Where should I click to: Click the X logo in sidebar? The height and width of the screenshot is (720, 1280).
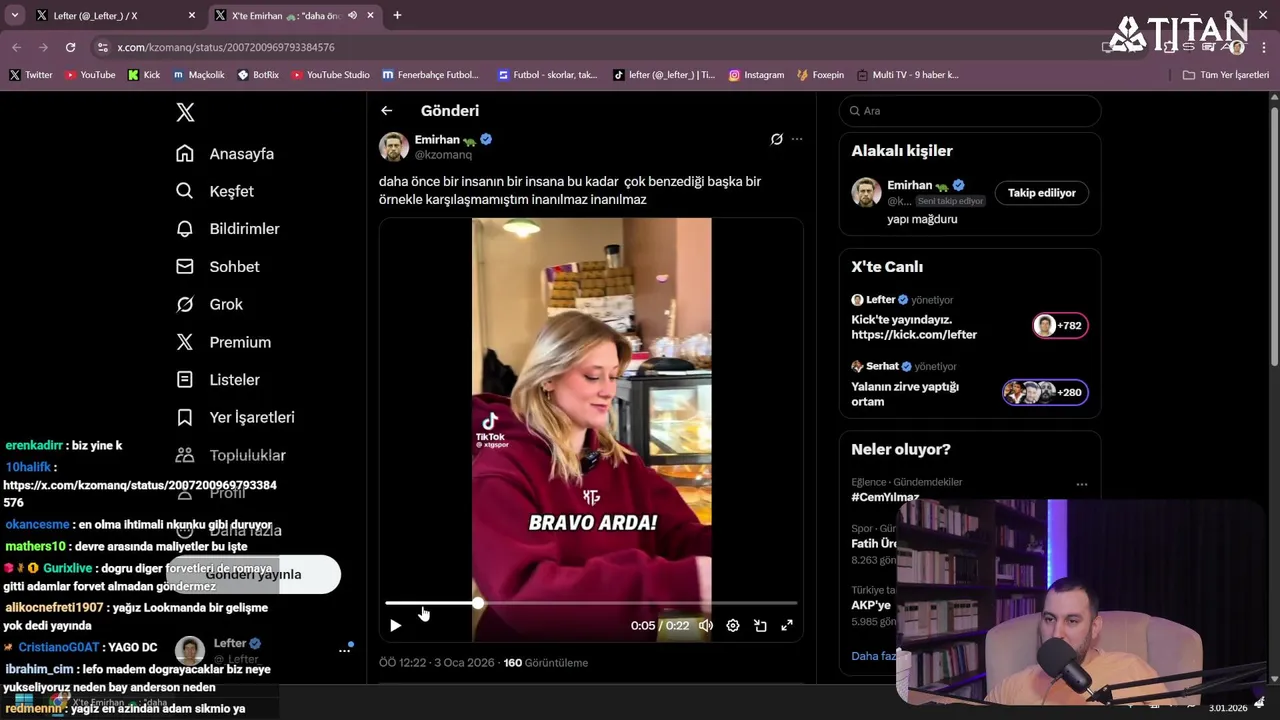pyautogui.click(x=185, y=112)
